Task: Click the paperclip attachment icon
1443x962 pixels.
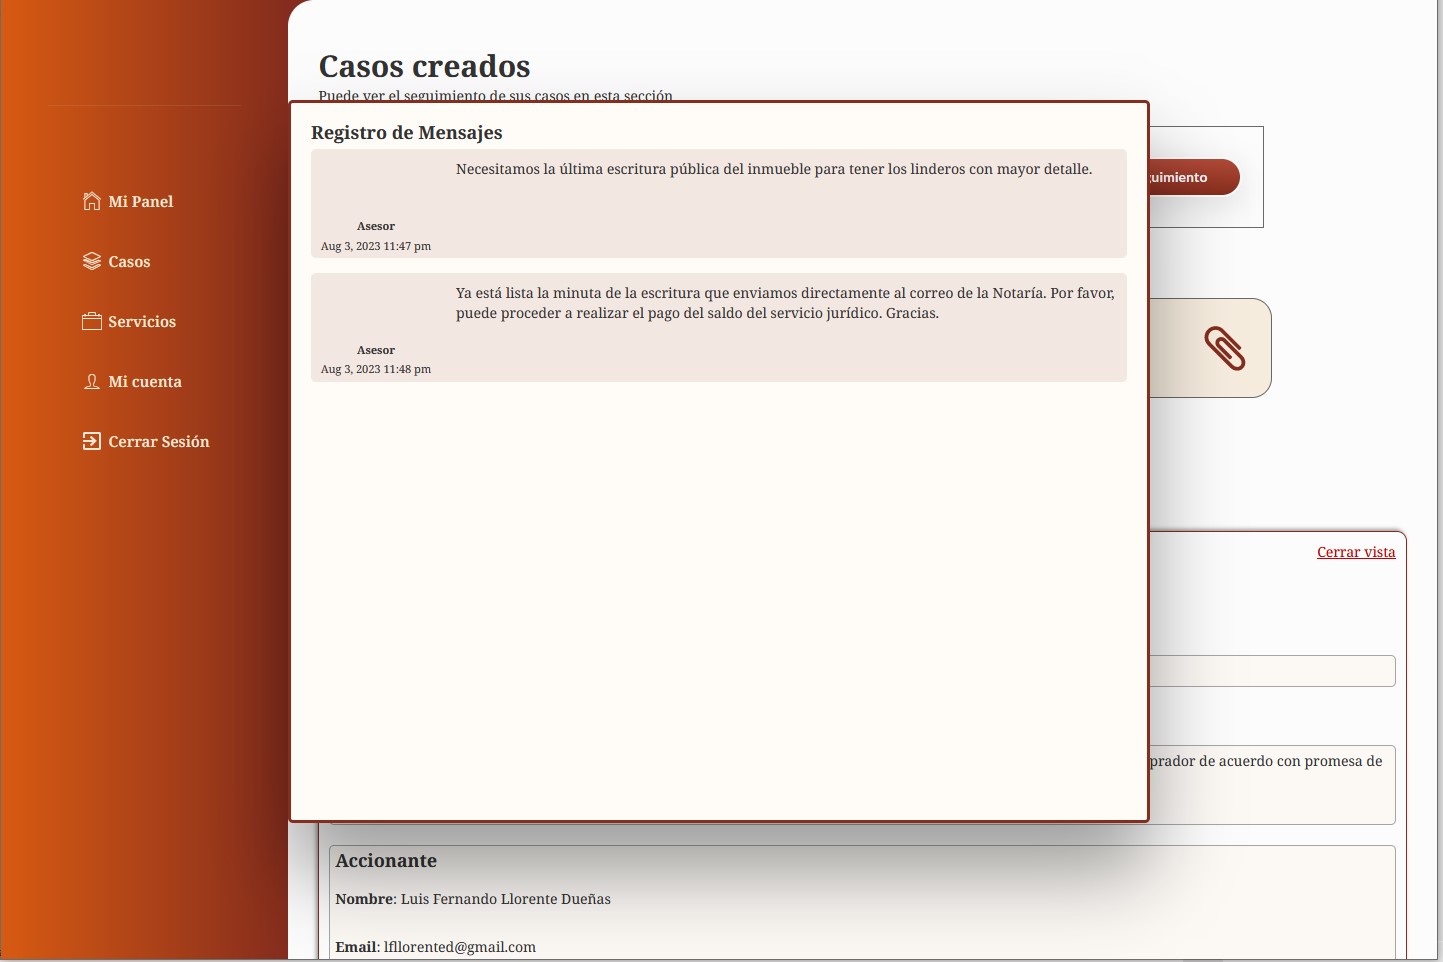Action: pos(1224,348)
